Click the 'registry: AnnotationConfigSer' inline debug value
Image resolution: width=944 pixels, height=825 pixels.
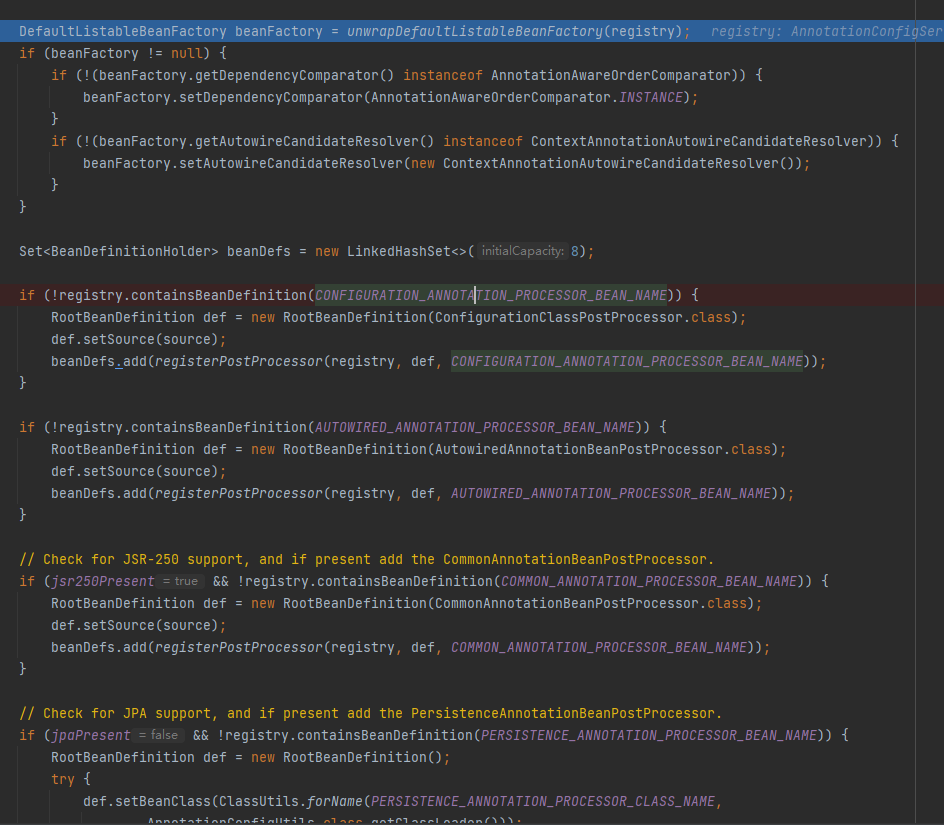(x=827, y=31)
